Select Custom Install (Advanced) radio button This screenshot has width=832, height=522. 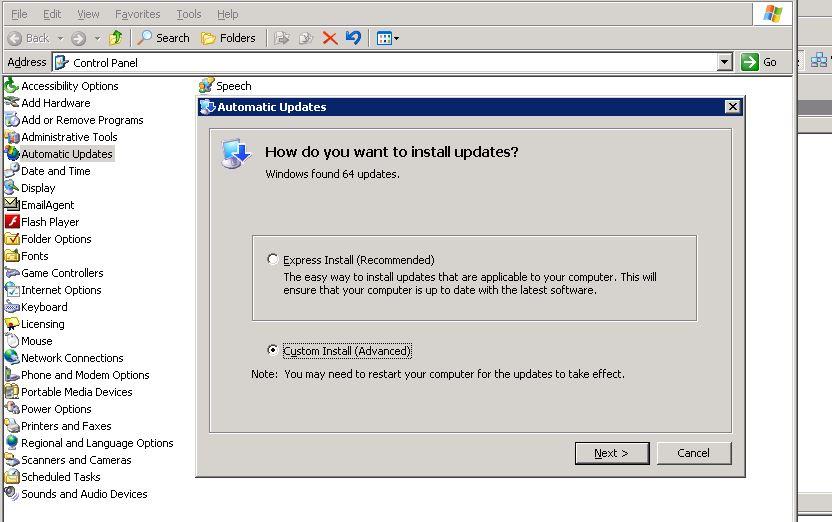272,350
